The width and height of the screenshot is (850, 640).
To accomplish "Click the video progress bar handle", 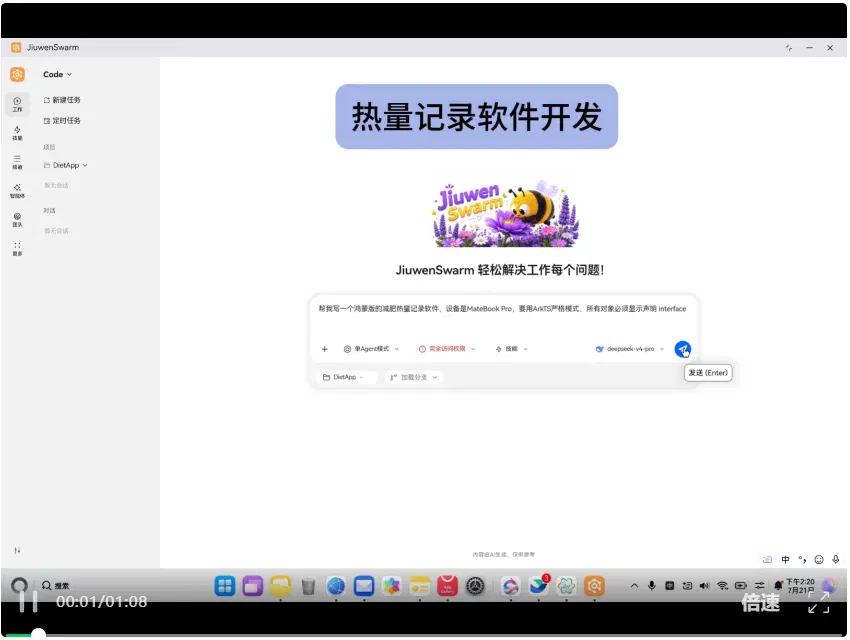I will [38, 634].
